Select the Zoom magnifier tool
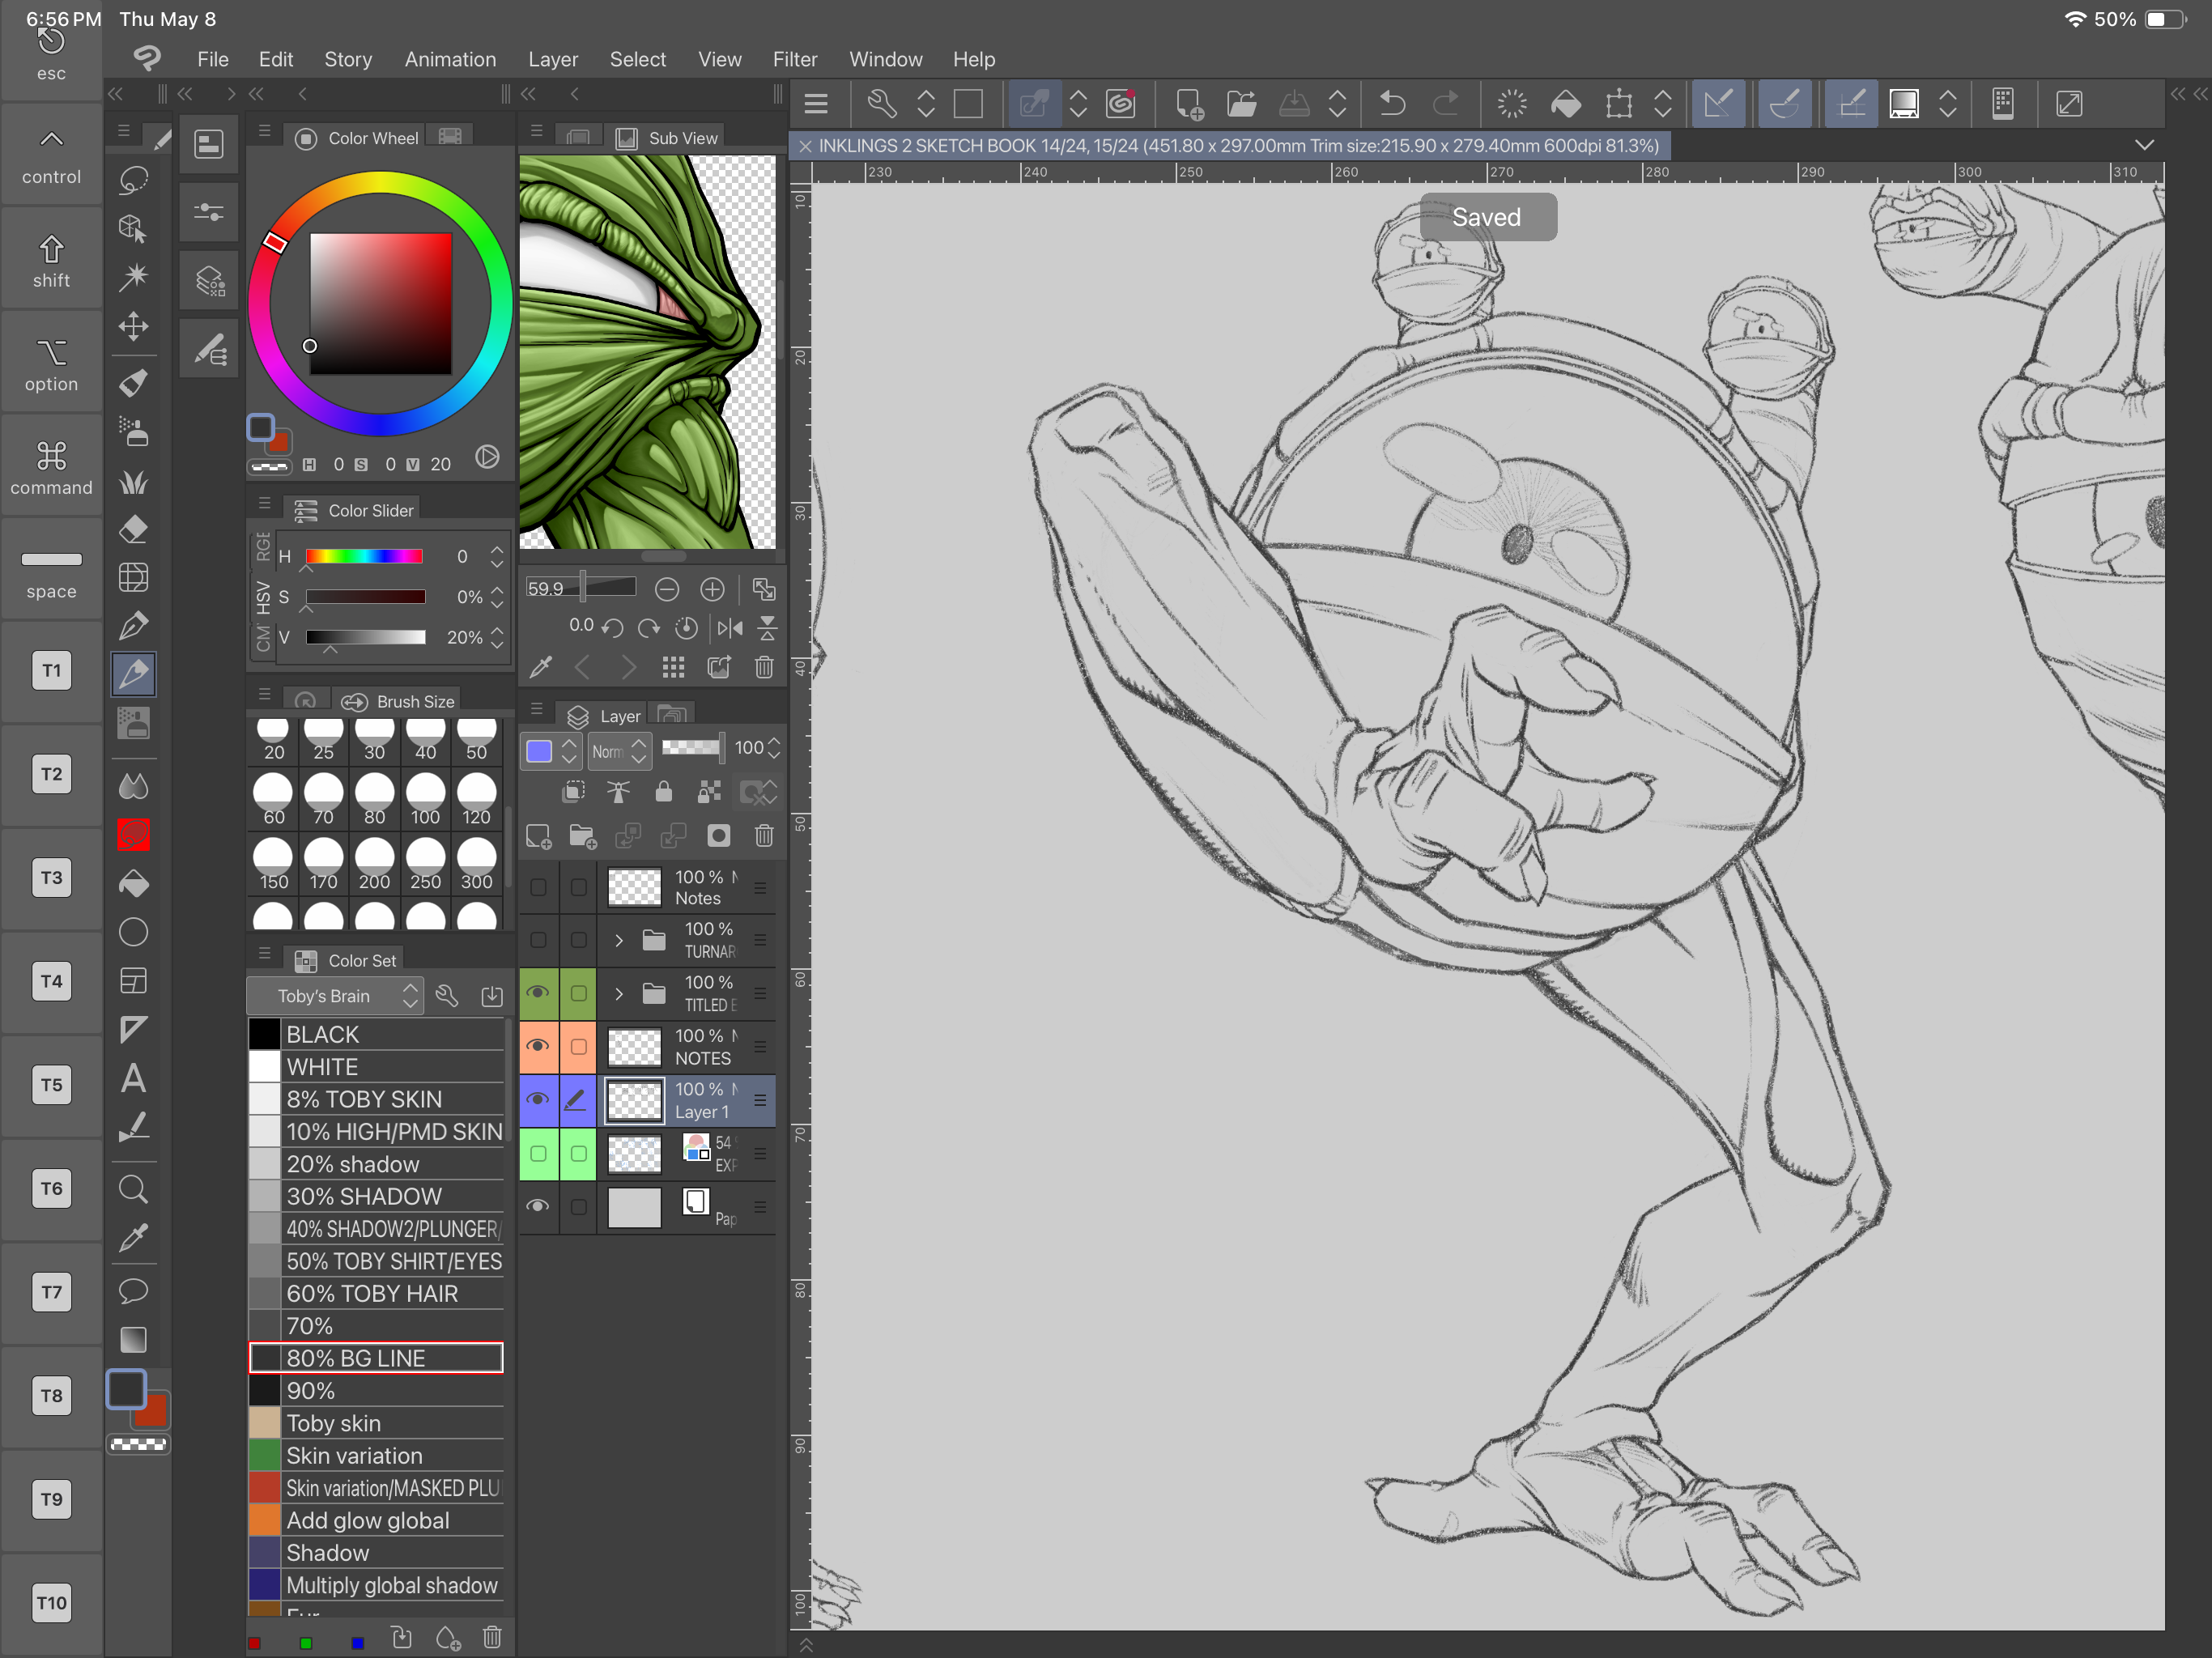This screenshot has width=2212, height=1658. click(133, 1189)
